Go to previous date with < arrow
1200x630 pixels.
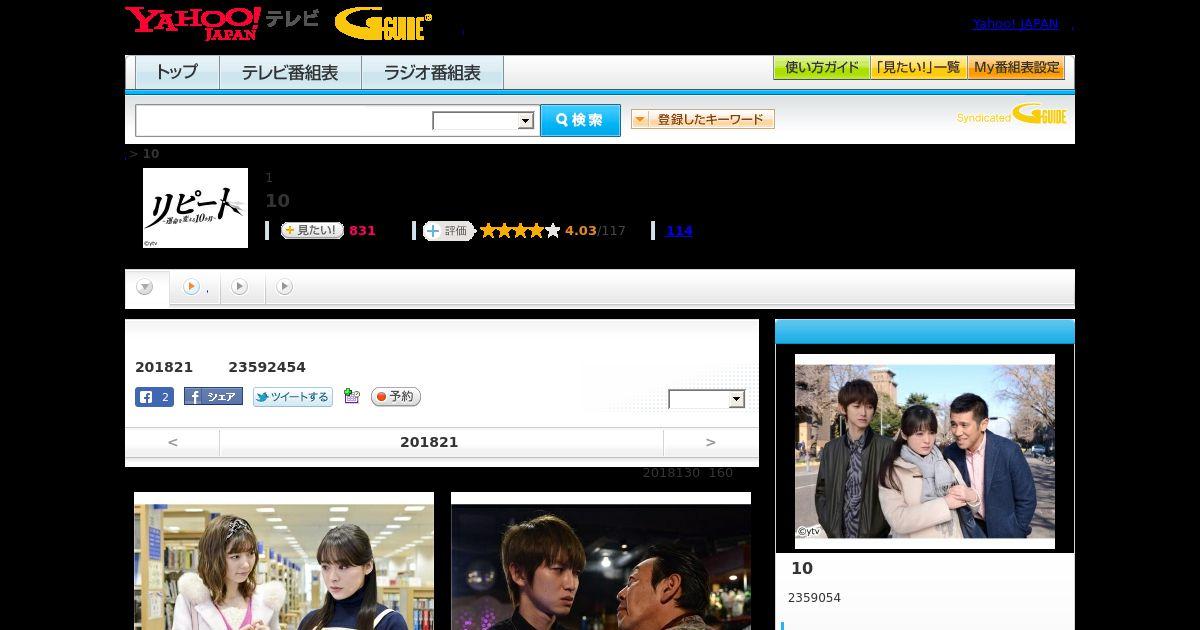click(x=172, y=442)
